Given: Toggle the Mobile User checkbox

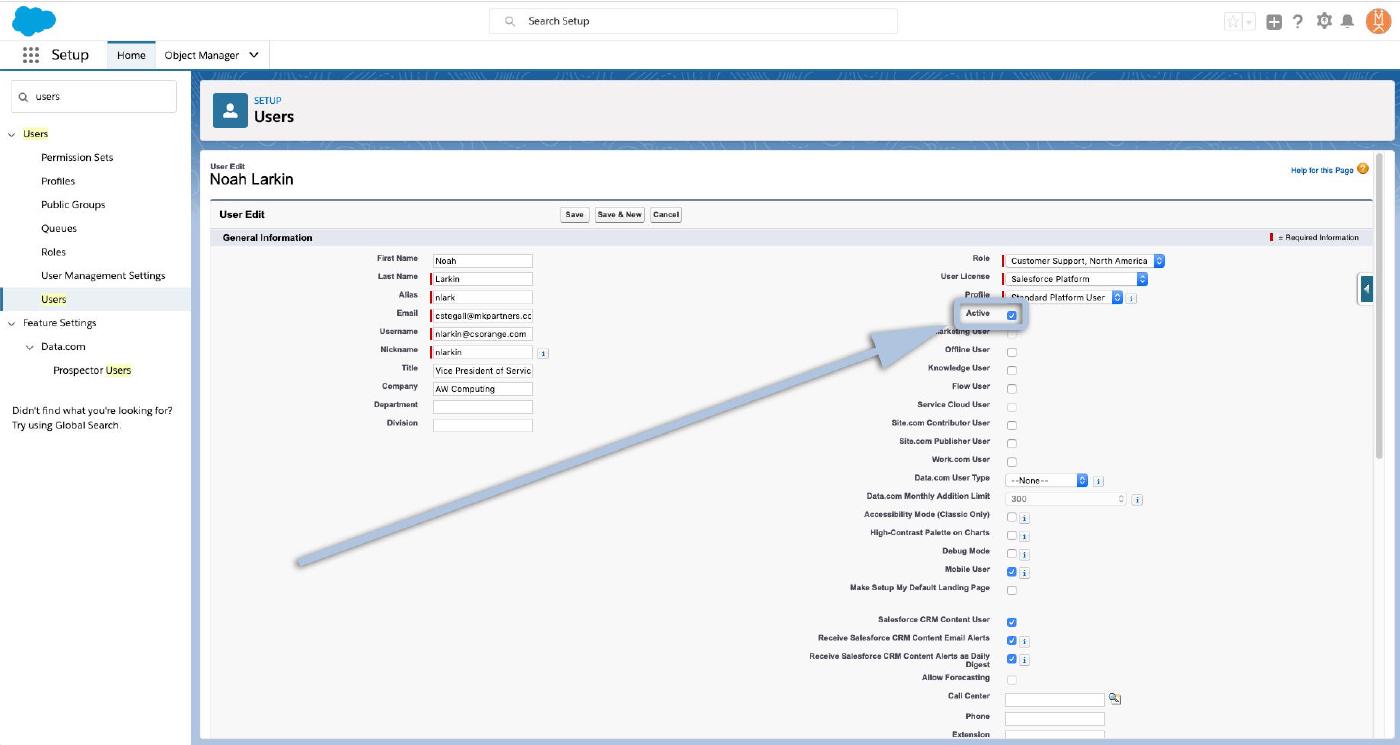Looking at the screenshot, I should point(1012,572).
